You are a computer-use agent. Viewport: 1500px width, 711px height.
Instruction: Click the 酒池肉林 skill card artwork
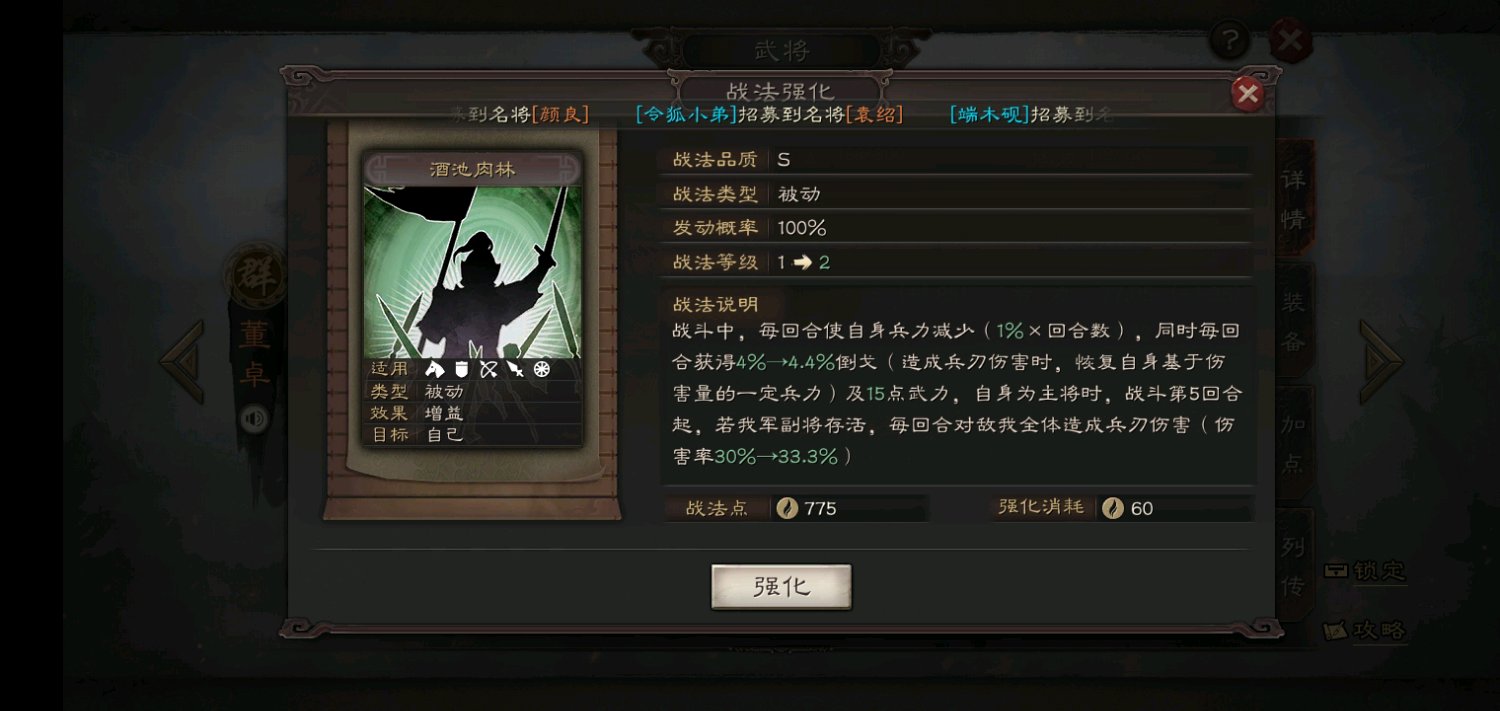[472, 272]
